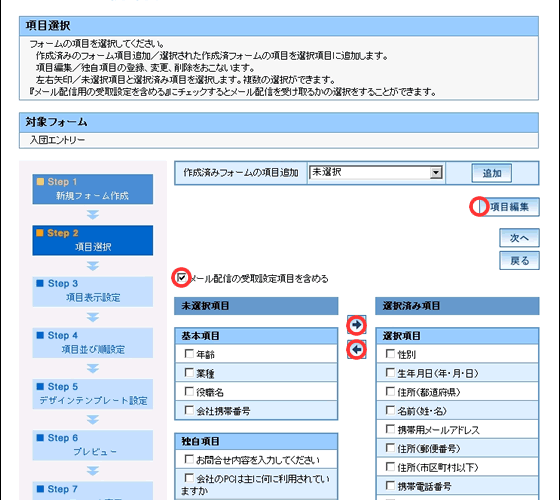Click the double chevron below Step 1

(93, 215)
